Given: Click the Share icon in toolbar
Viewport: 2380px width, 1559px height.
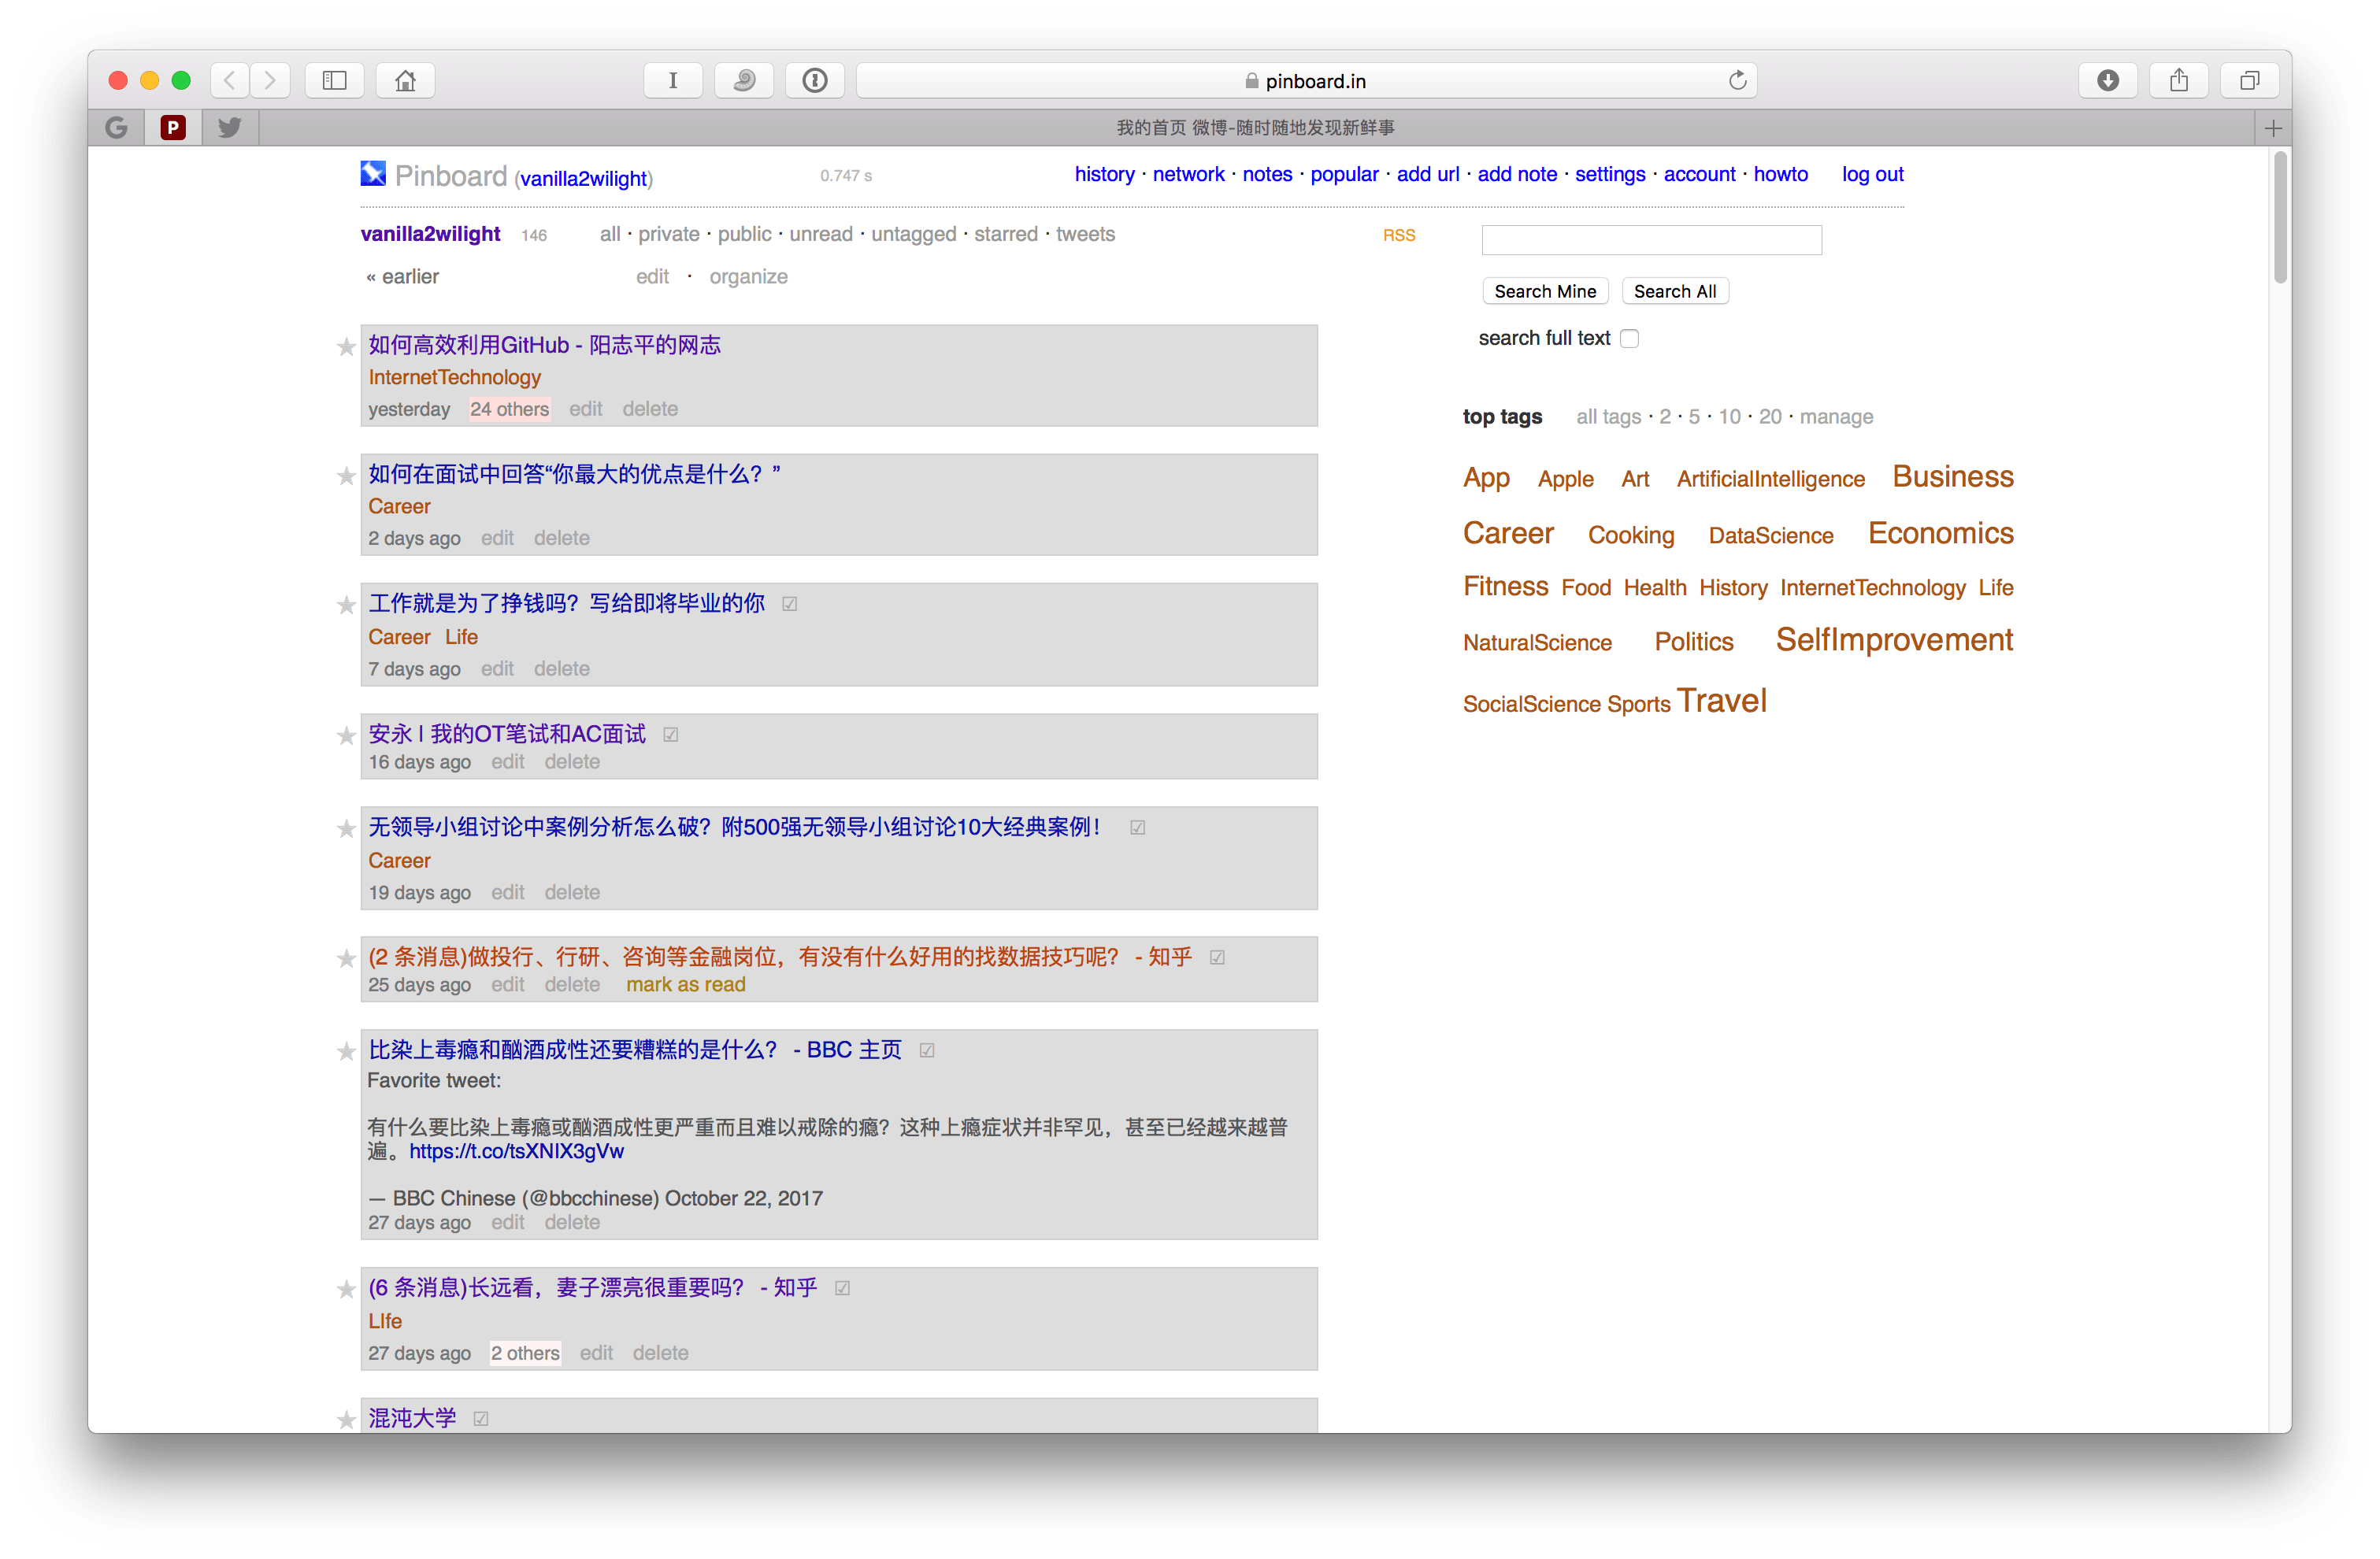Looking at the screenshot, I should [2178, 80].
